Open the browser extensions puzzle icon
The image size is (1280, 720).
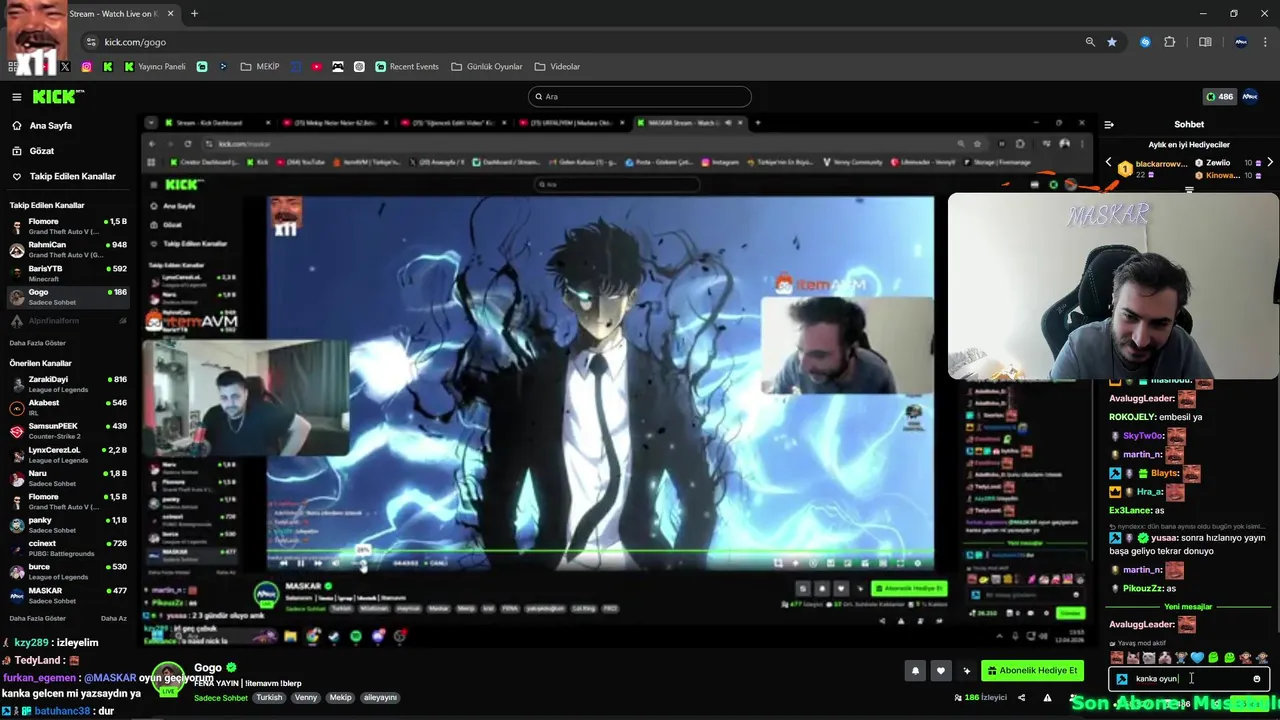coord(1170,42)
